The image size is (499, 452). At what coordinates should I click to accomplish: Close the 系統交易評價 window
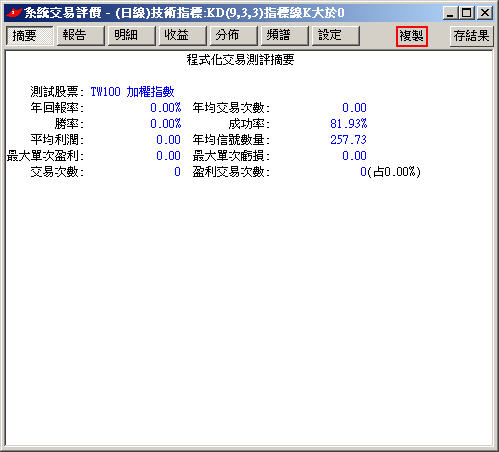[485, 13]
